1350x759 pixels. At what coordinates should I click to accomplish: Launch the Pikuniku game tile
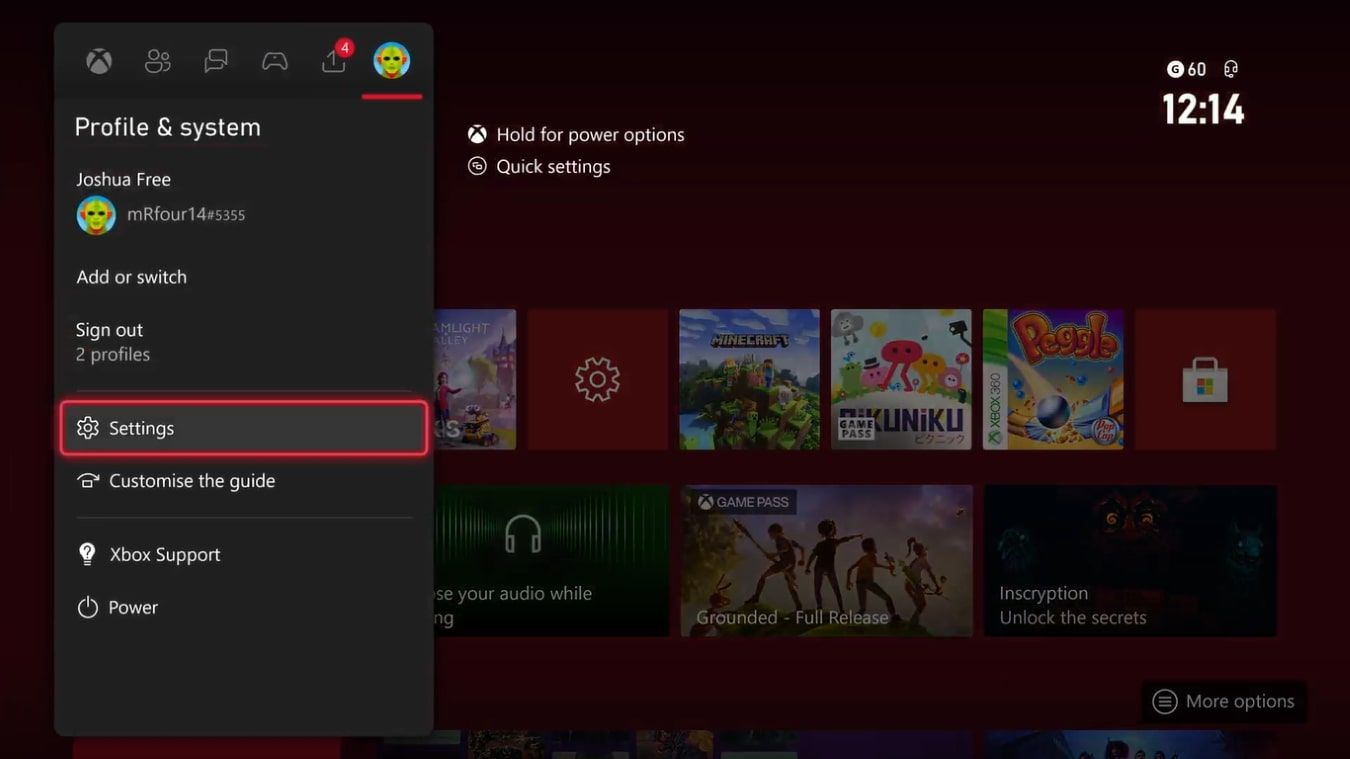(x=901, y=379)
